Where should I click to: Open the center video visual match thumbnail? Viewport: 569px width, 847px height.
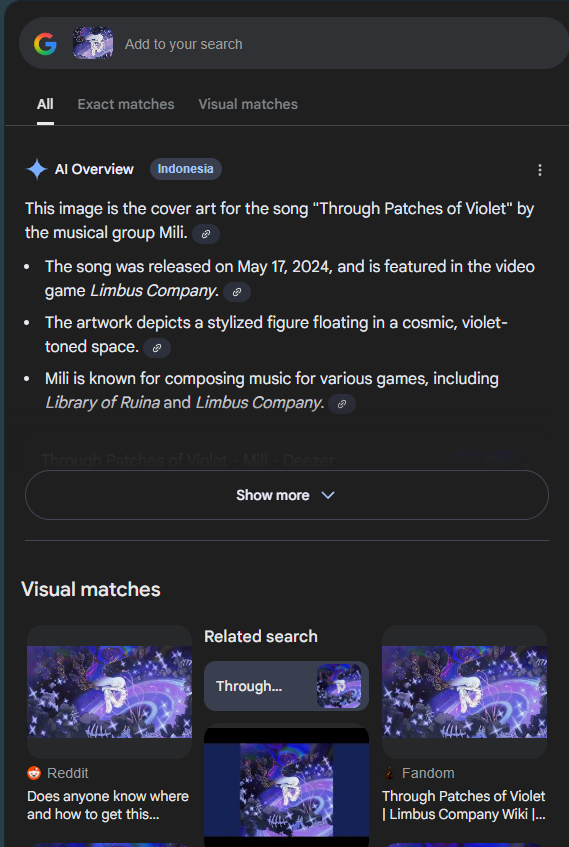tap(286, 786)
